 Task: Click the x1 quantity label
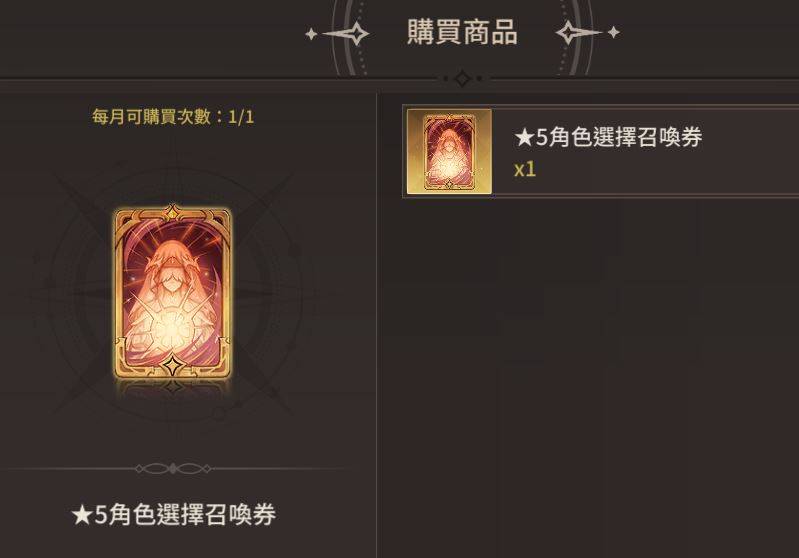click(525, 169)
